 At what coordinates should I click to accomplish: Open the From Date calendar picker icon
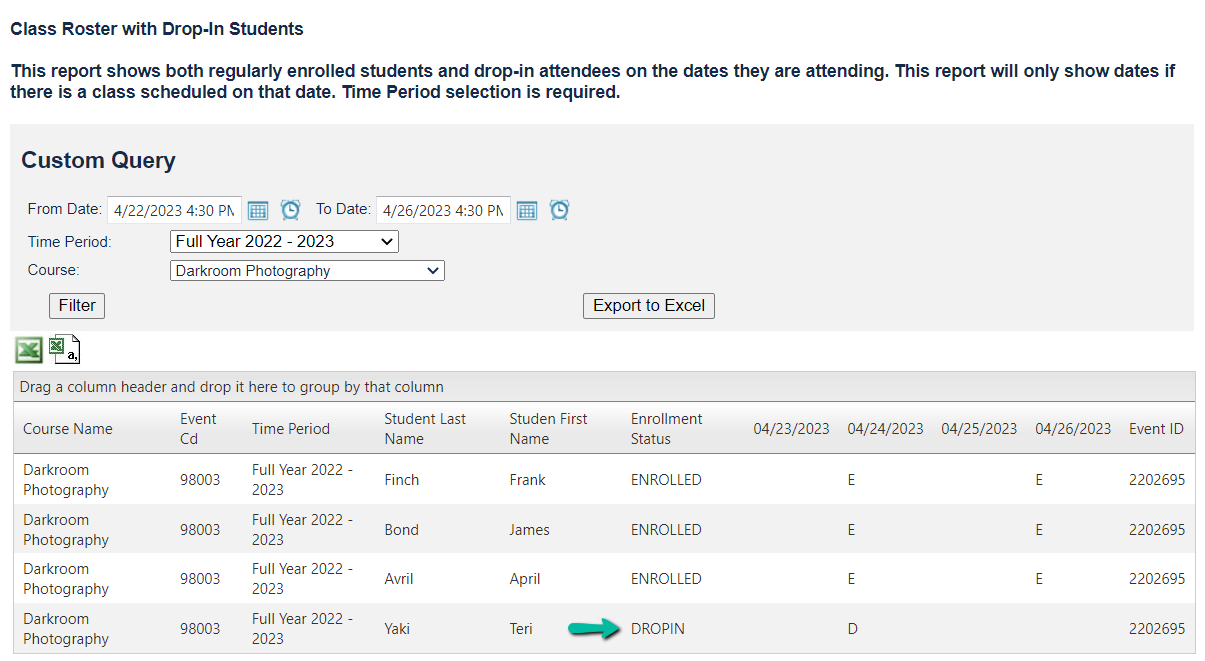(x=258, y=210)
